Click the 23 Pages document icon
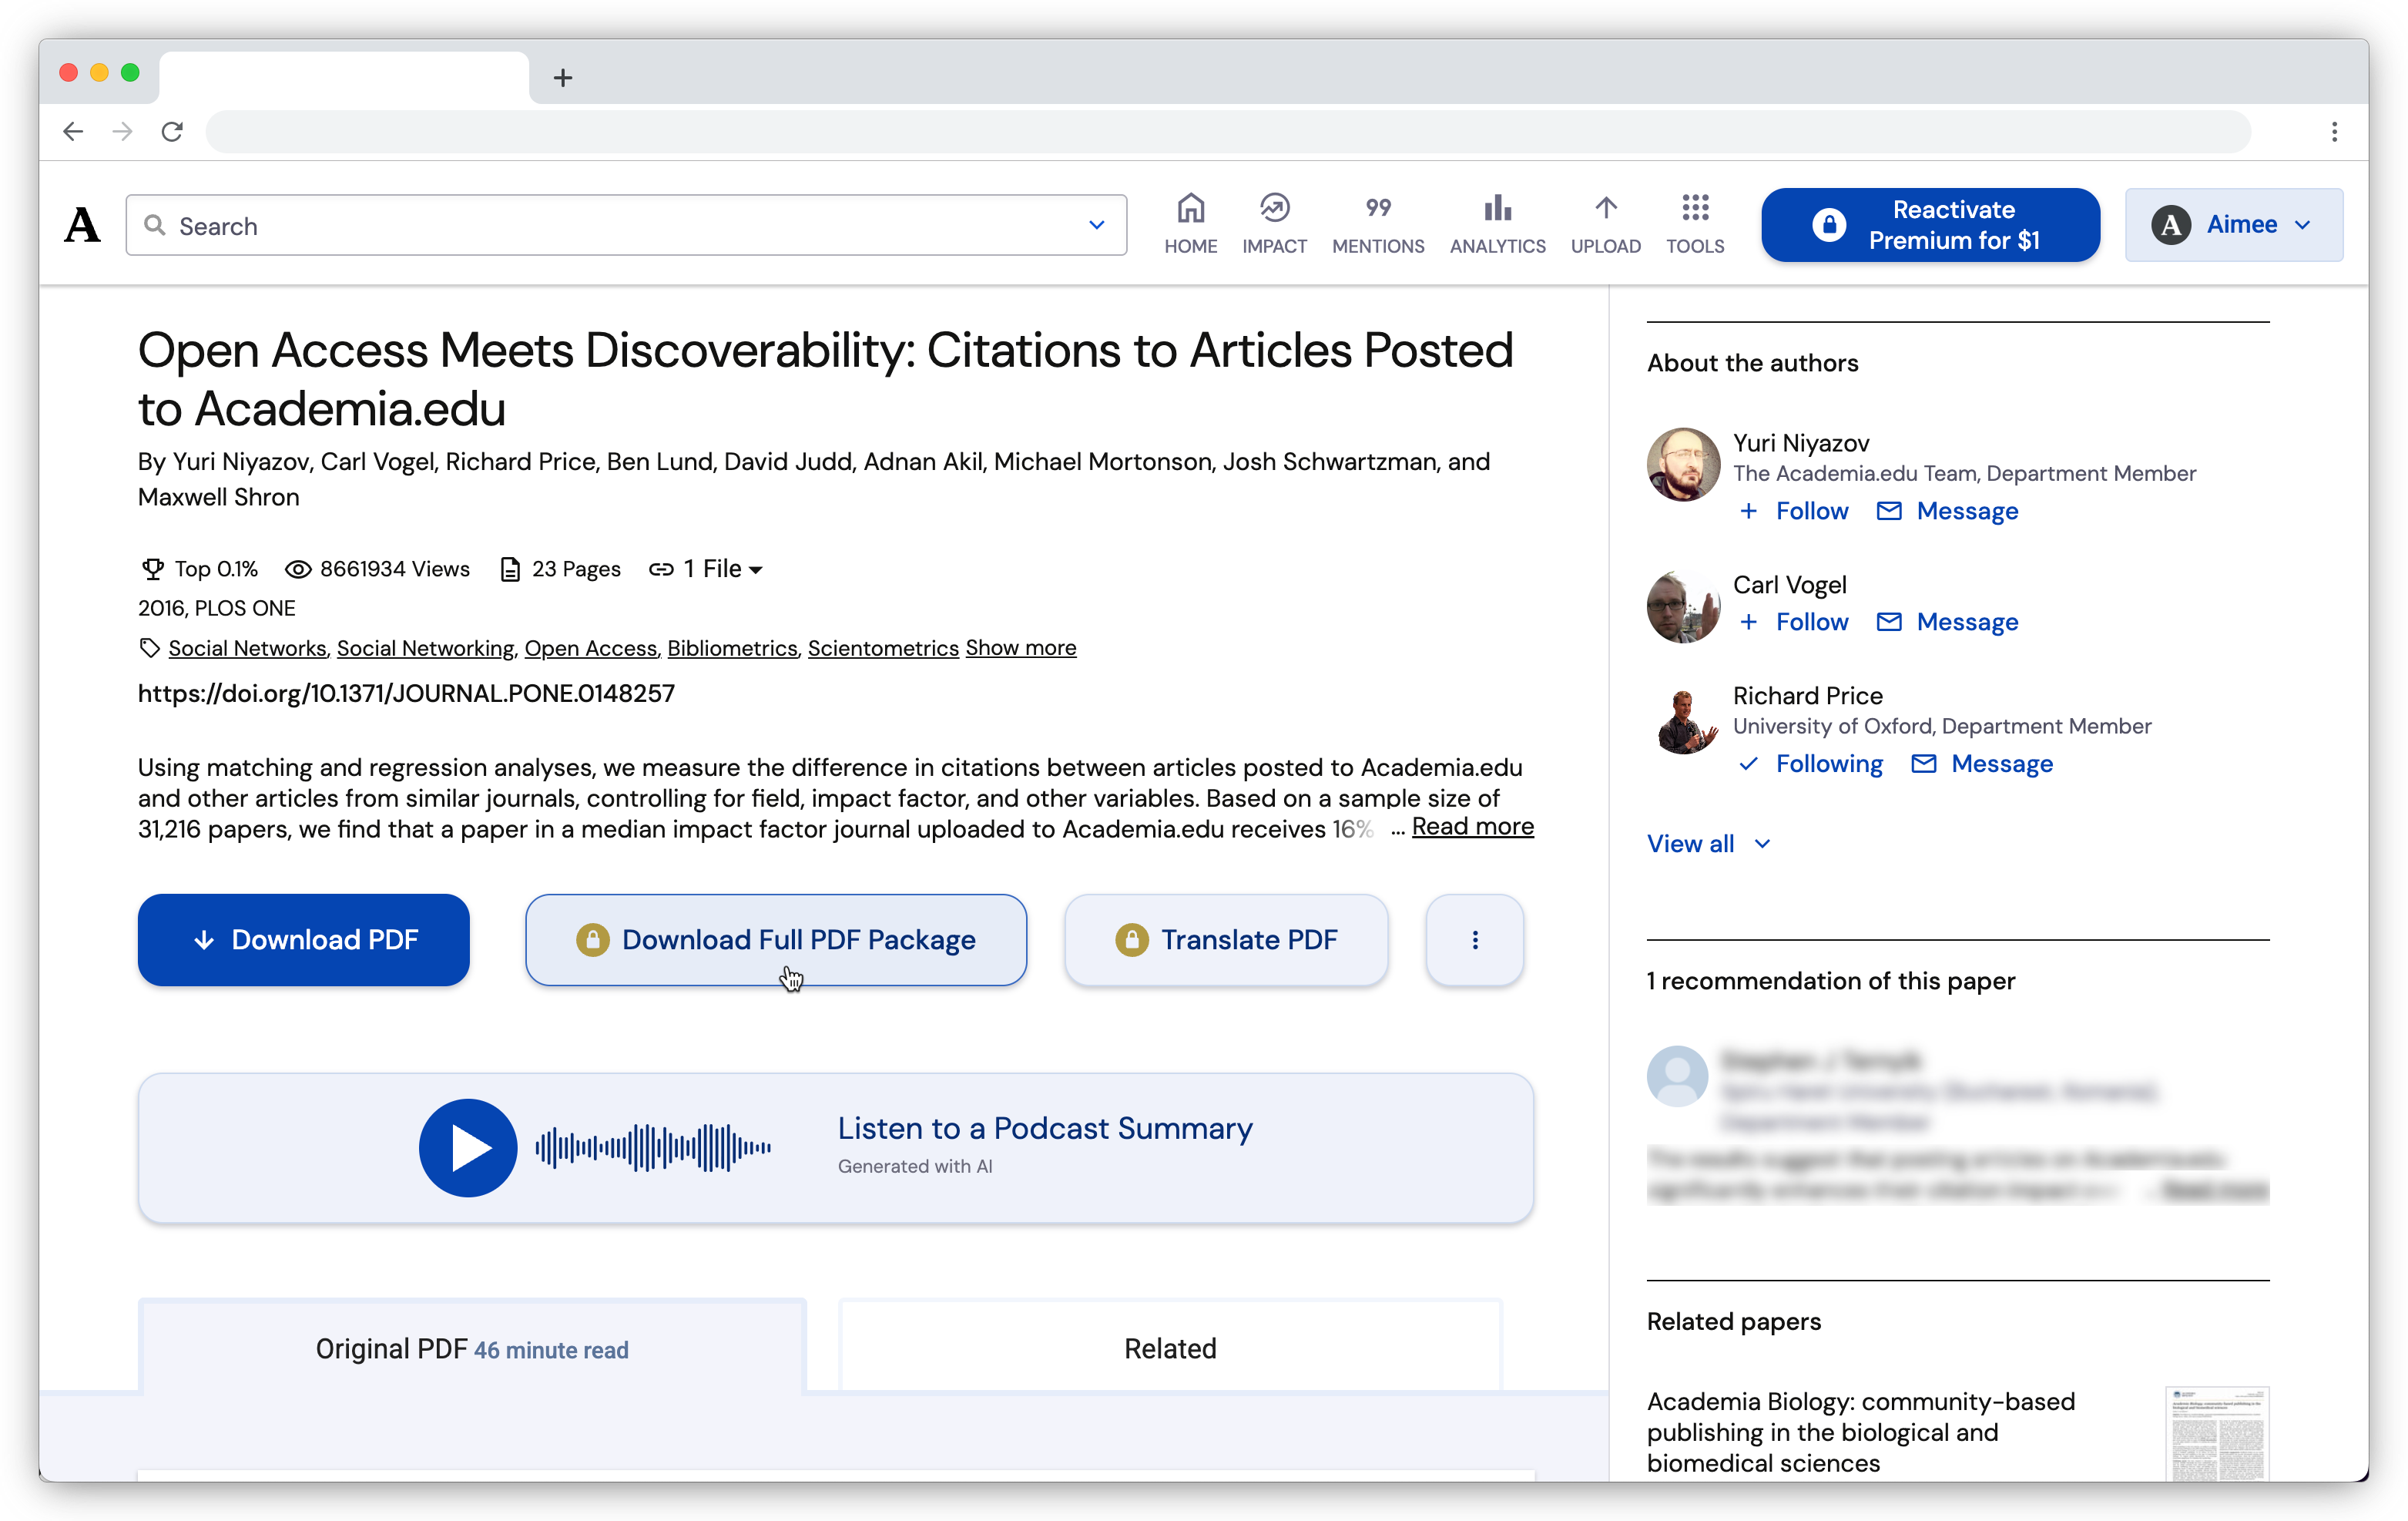Image resolution: width=2408 pixels, height=1521 pixels. (510, 569)
